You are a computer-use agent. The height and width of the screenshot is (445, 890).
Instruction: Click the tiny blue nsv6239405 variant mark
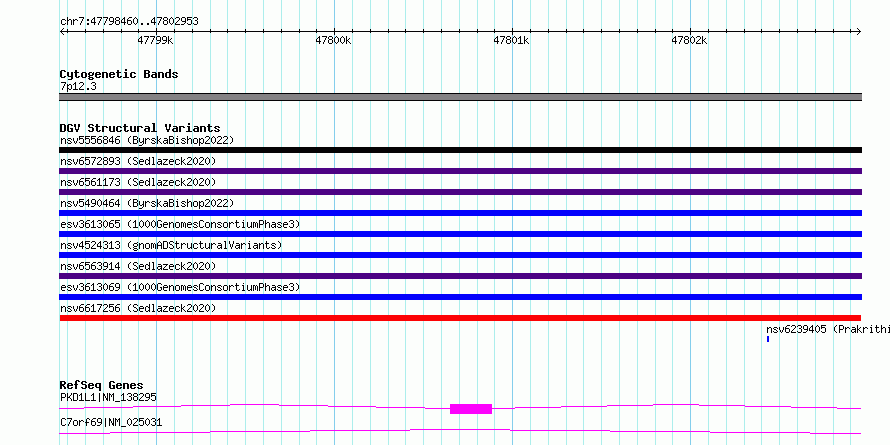pos(768,339)
